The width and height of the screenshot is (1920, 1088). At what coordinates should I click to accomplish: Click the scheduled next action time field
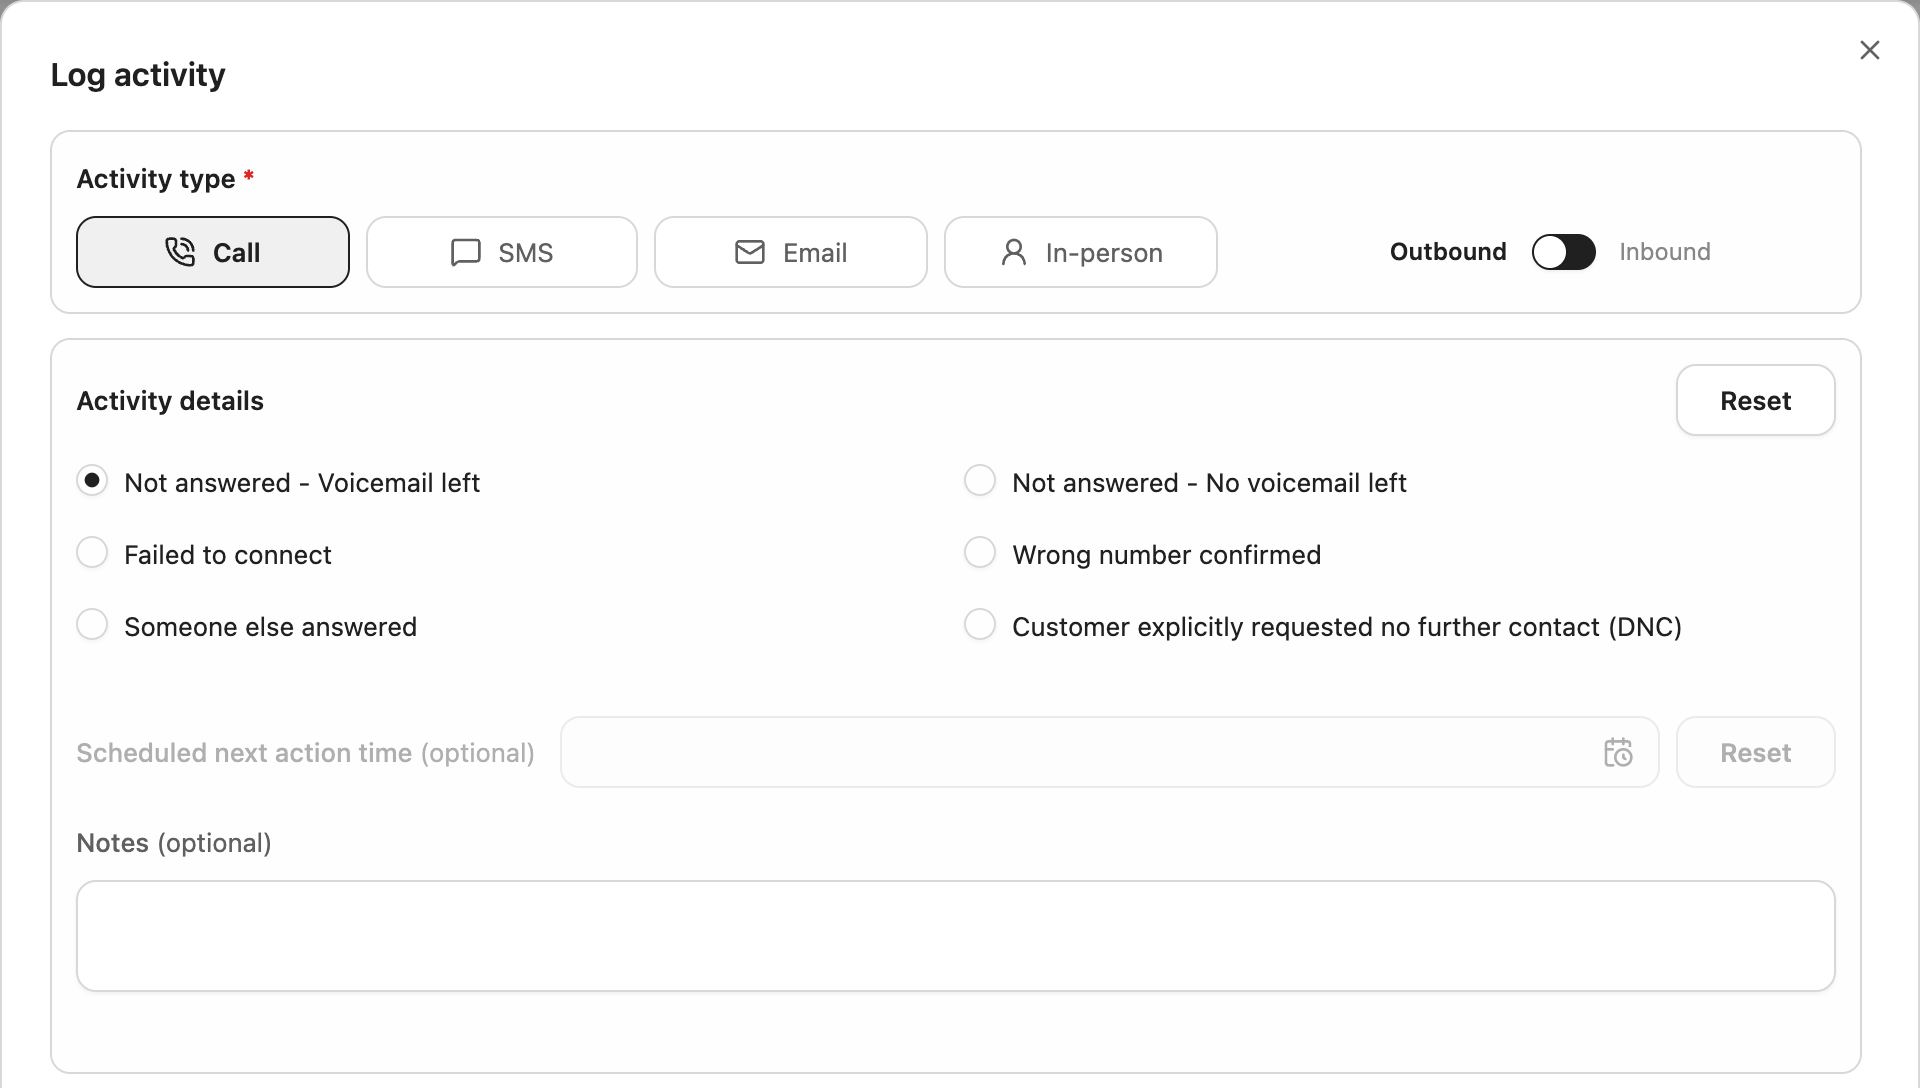coord(1110,752)
